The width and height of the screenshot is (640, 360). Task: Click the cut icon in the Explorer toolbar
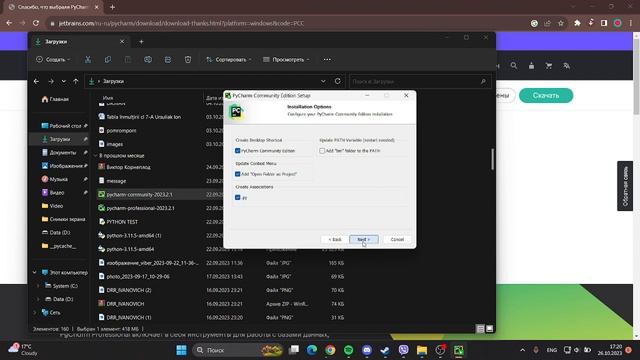click(88, 60)
